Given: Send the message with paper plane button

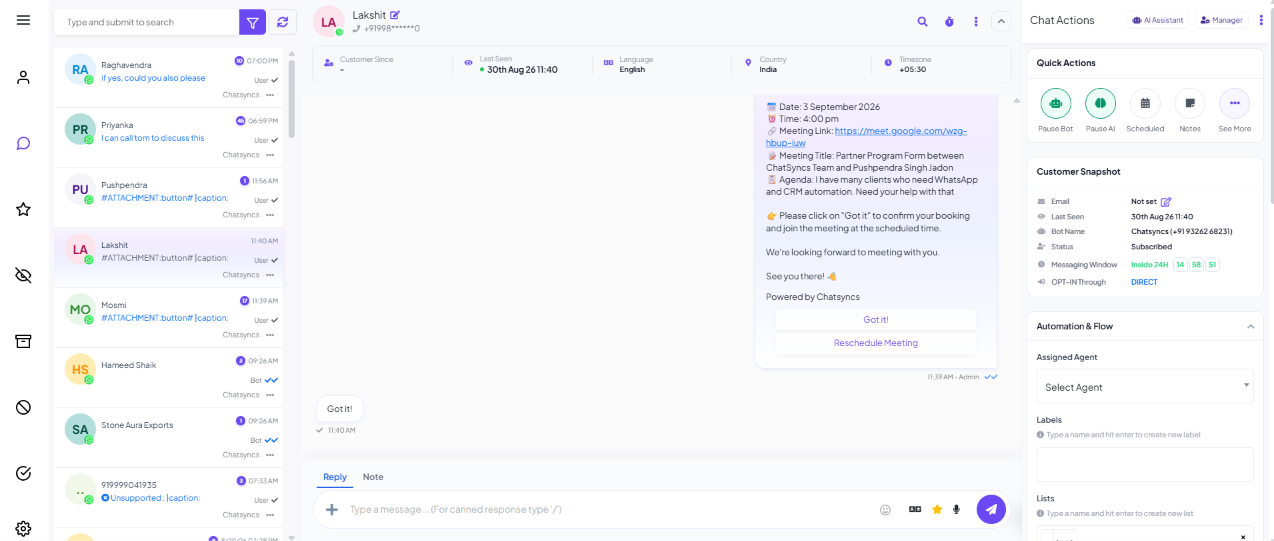Looking at the screenshot, I should click(991, 509).
